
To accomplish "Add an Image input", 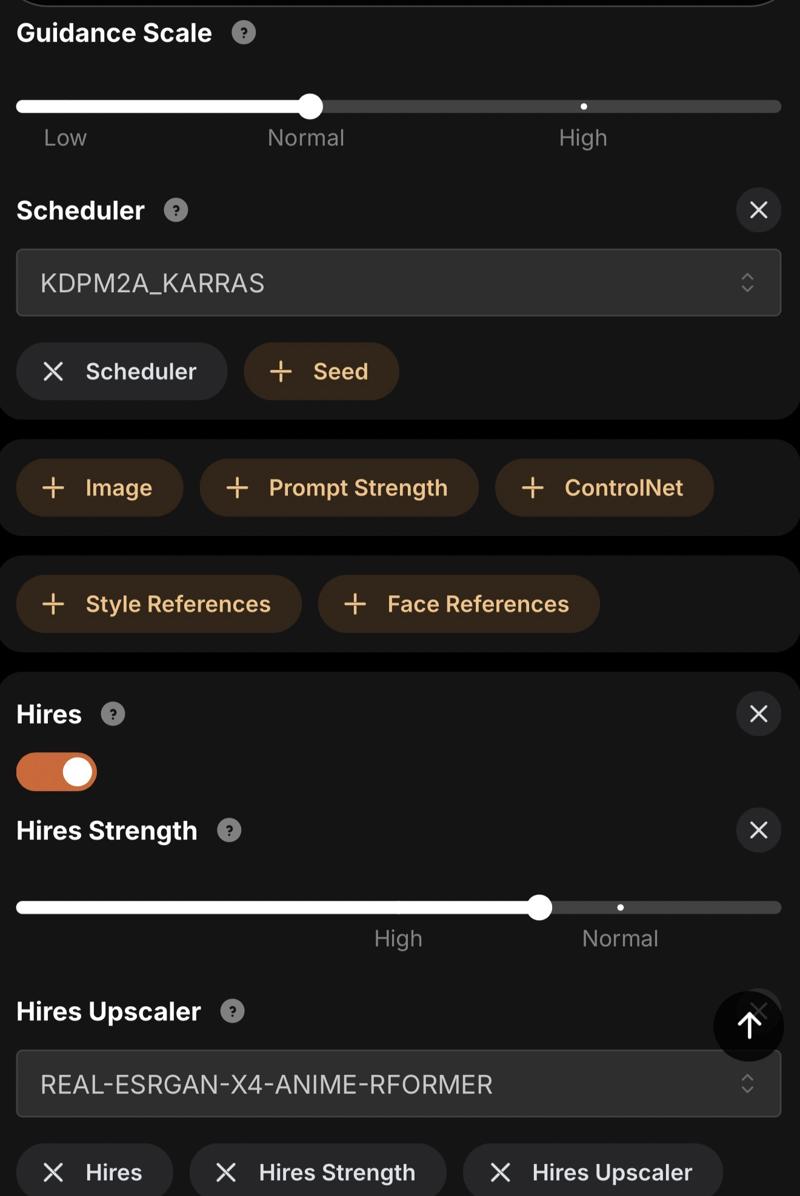I will click(99, 488).
